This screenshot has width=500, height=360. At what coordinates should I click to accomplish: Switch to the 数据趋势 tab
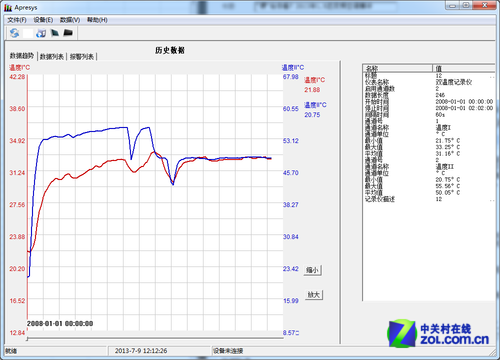pos(22,56)
